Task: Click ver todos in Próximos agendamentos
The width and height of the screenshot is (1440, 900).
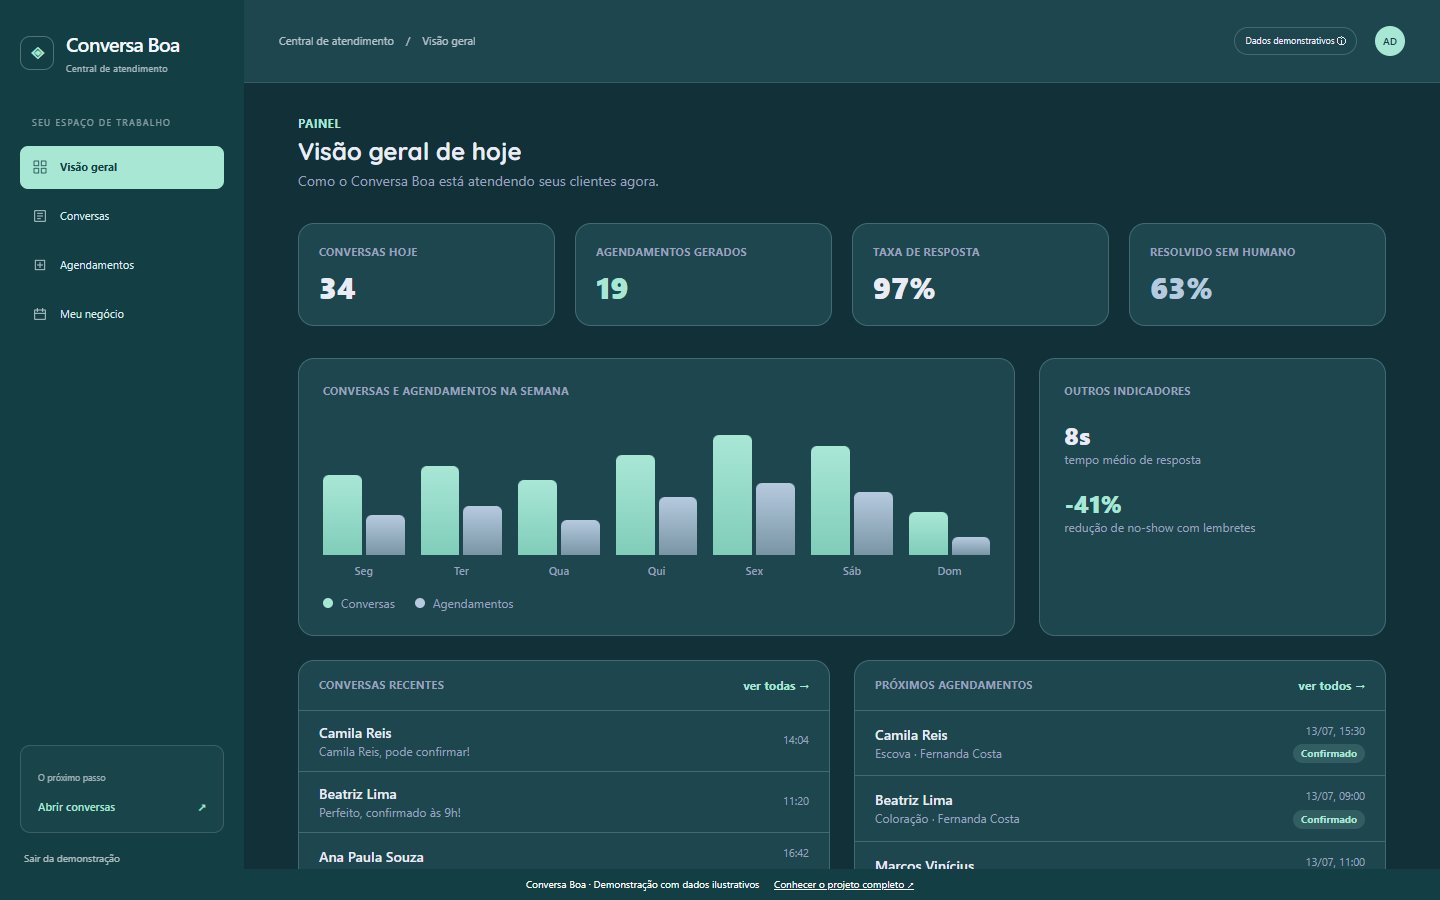Action: point(1332,686)
